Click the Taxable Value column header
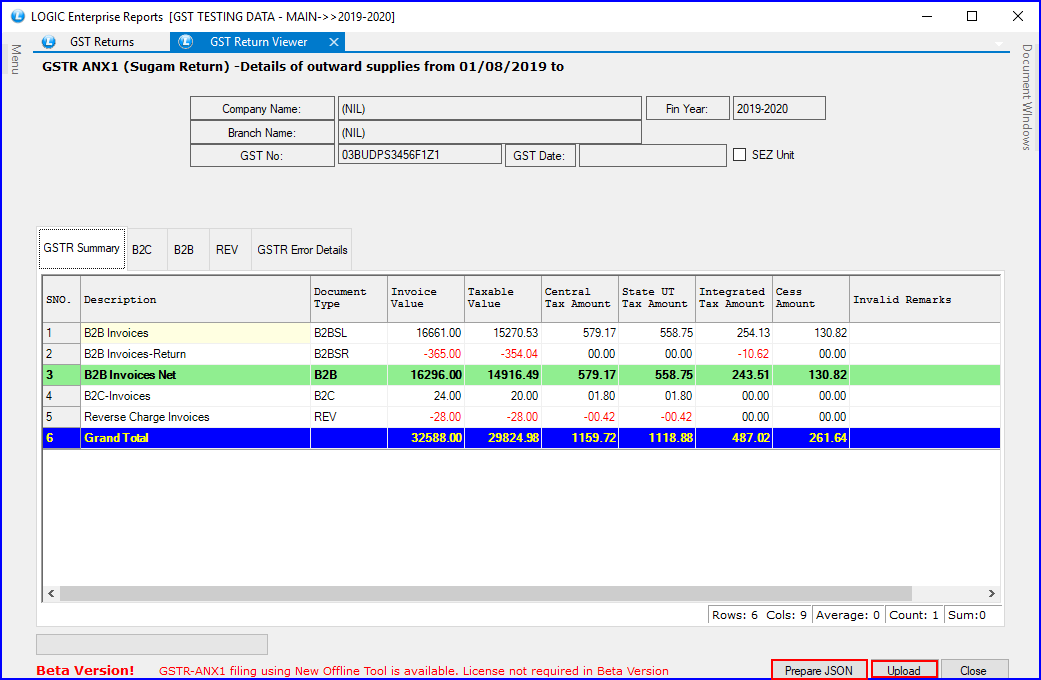Screen dimensions: 1041x680 pyautogui.click(x=503, y=299)
